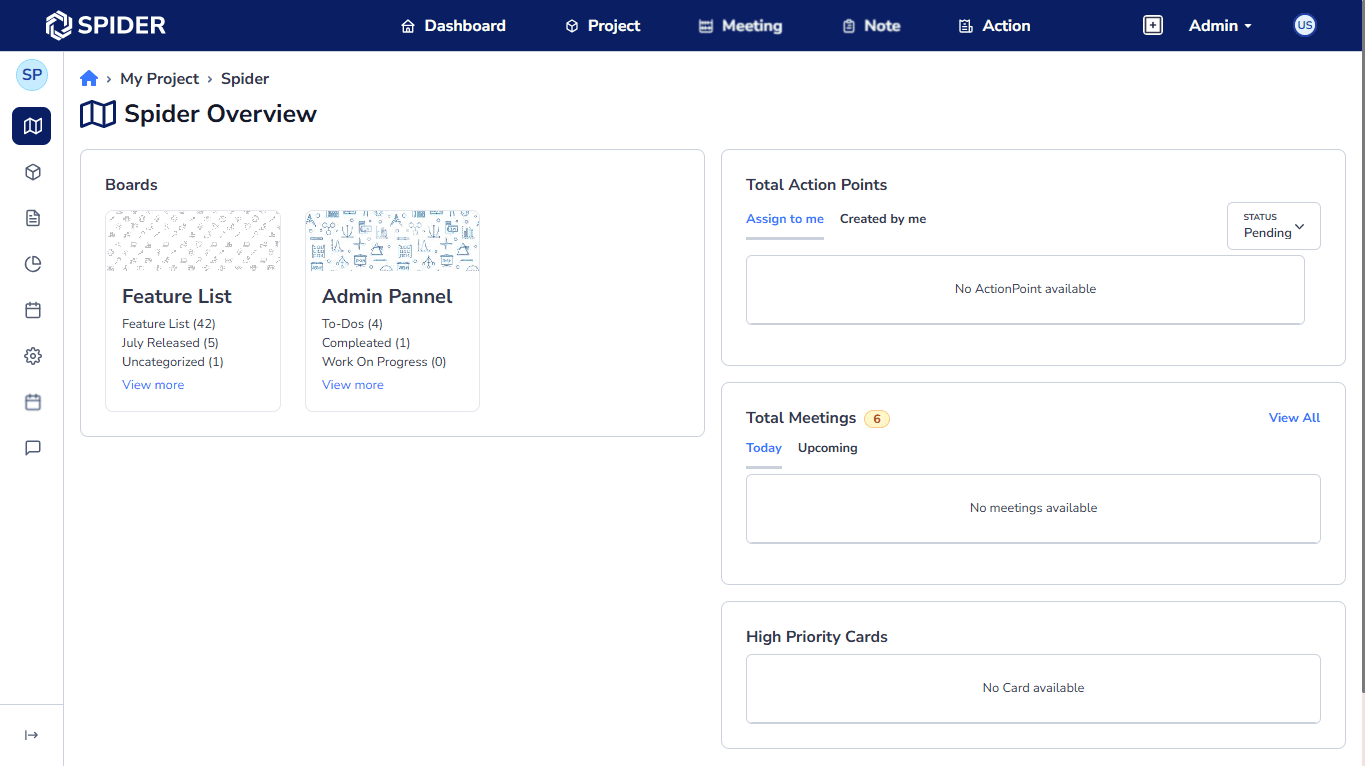This screenshot has width=1365, height=766.
Task: Switch to the Created by me filter
Action: [x=883, y=218]
